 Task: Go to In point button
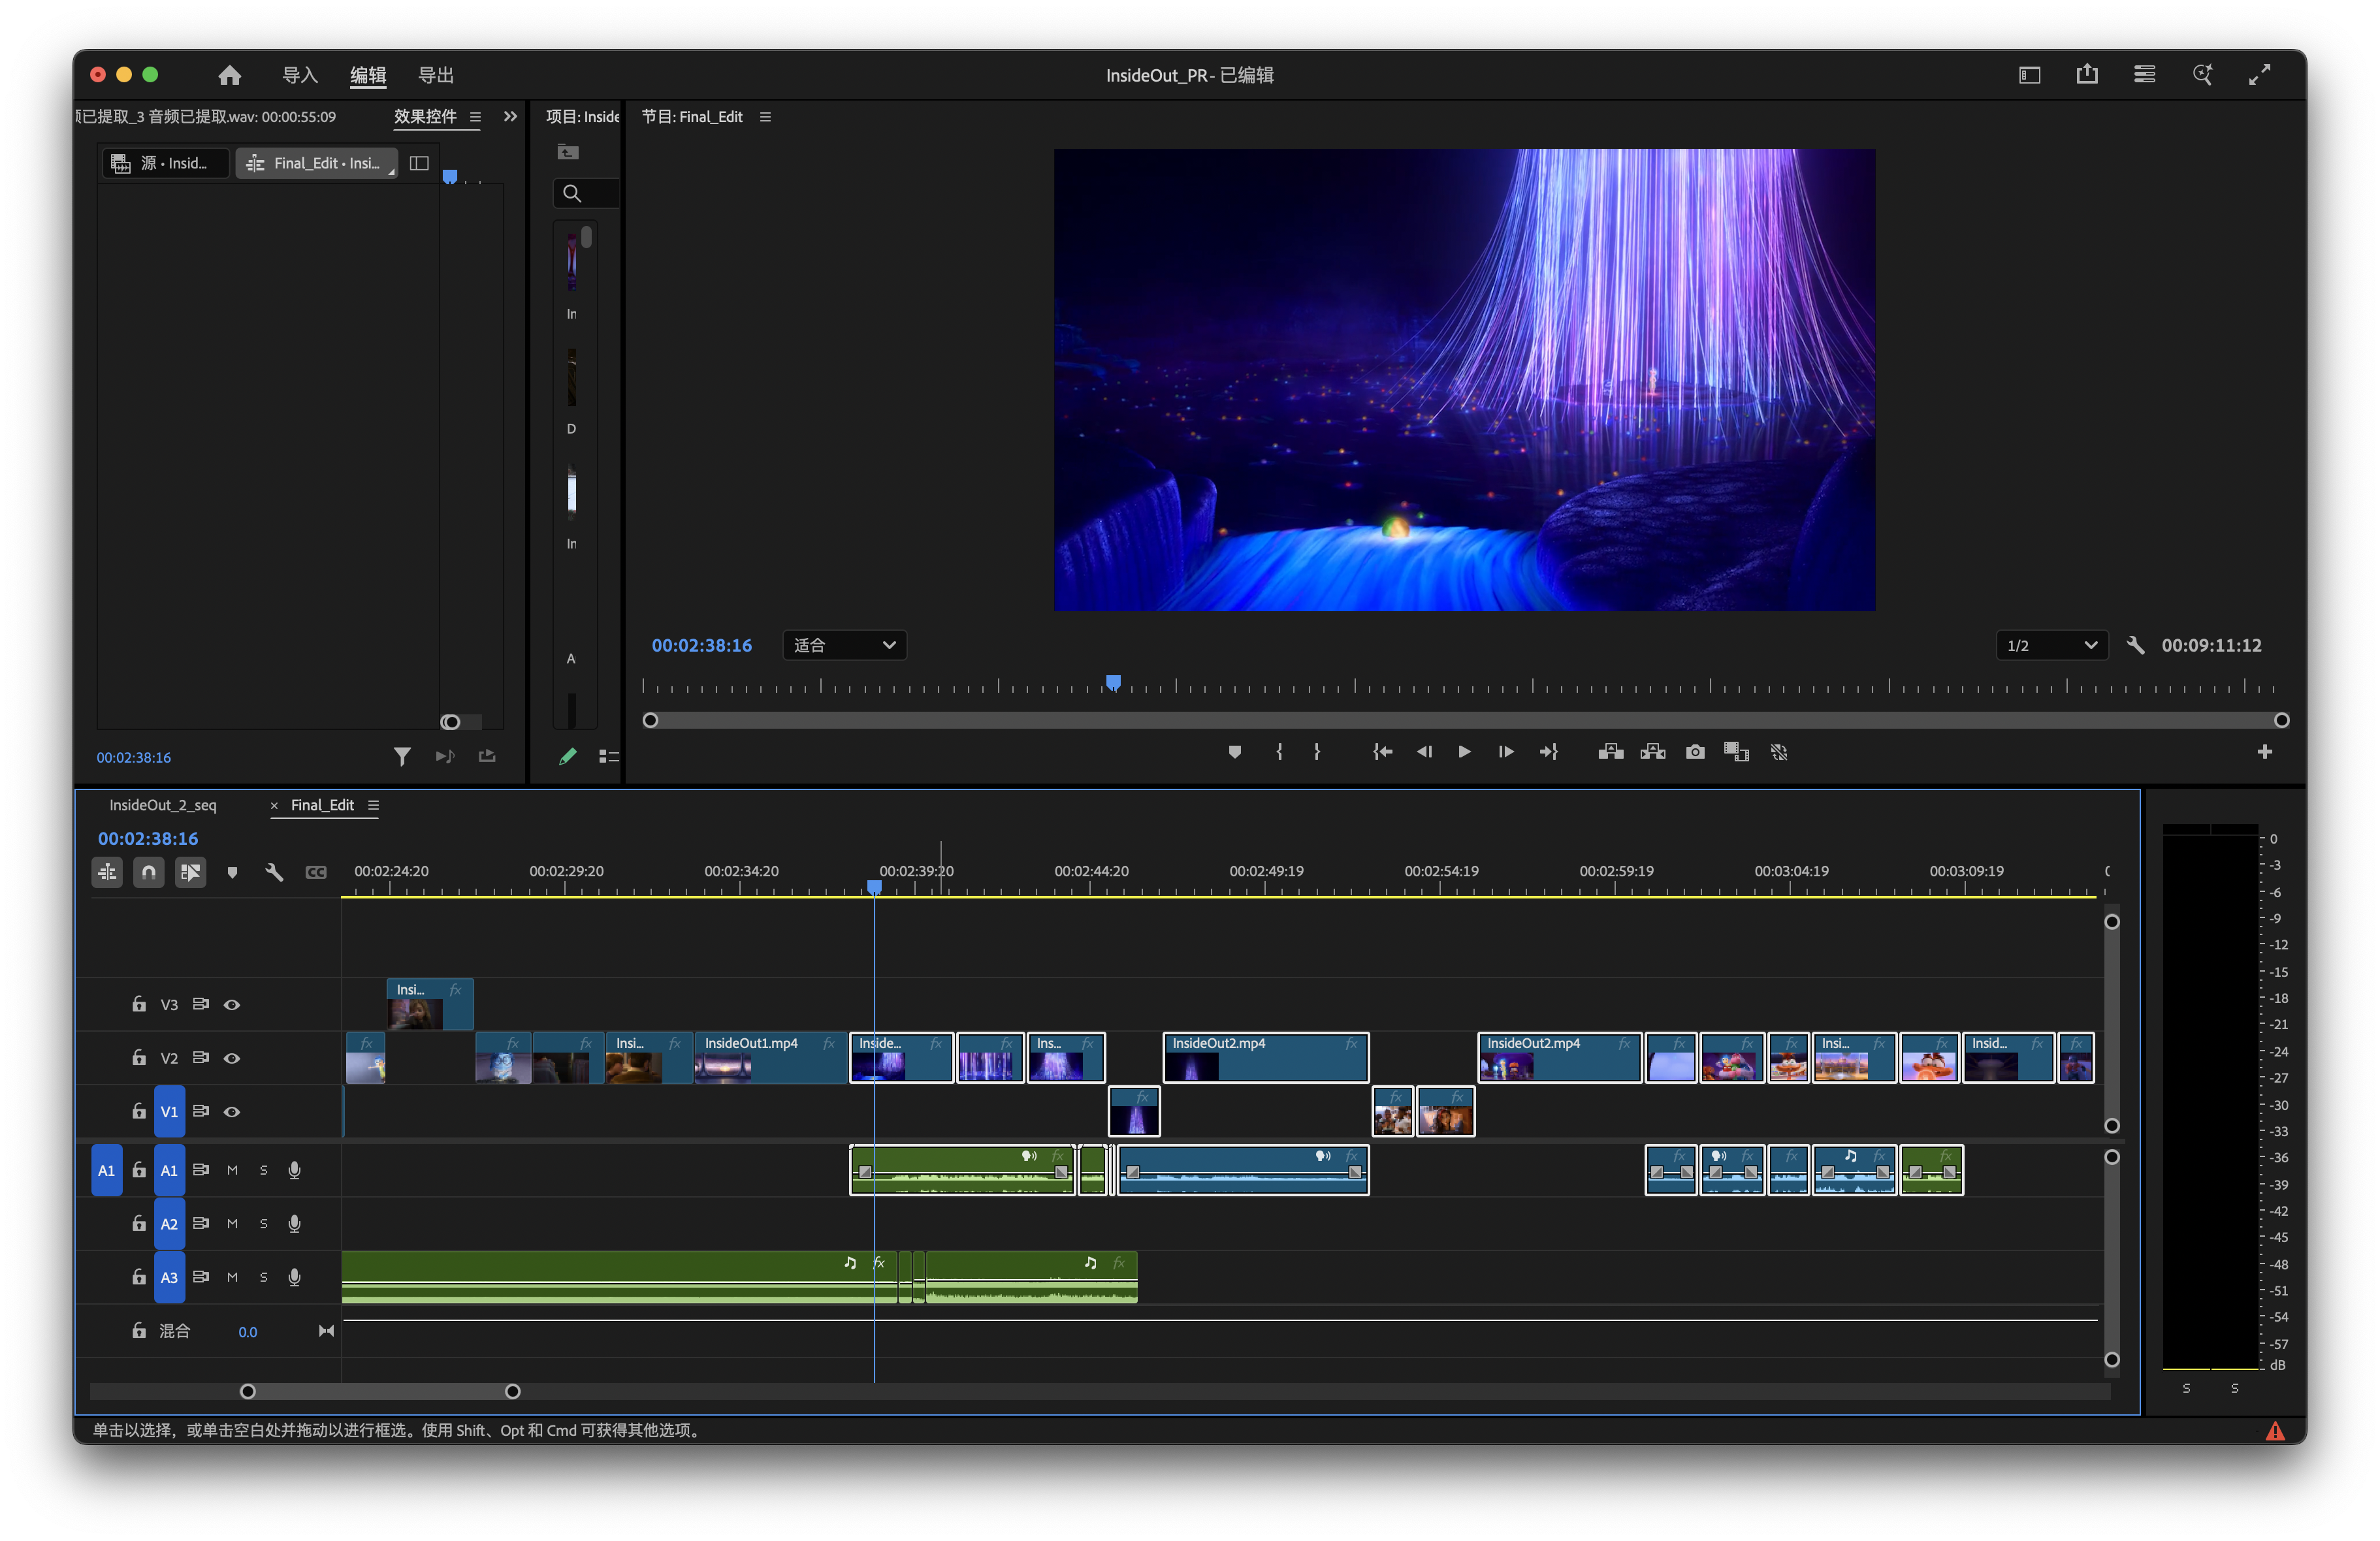click(x=1382, y=752)
